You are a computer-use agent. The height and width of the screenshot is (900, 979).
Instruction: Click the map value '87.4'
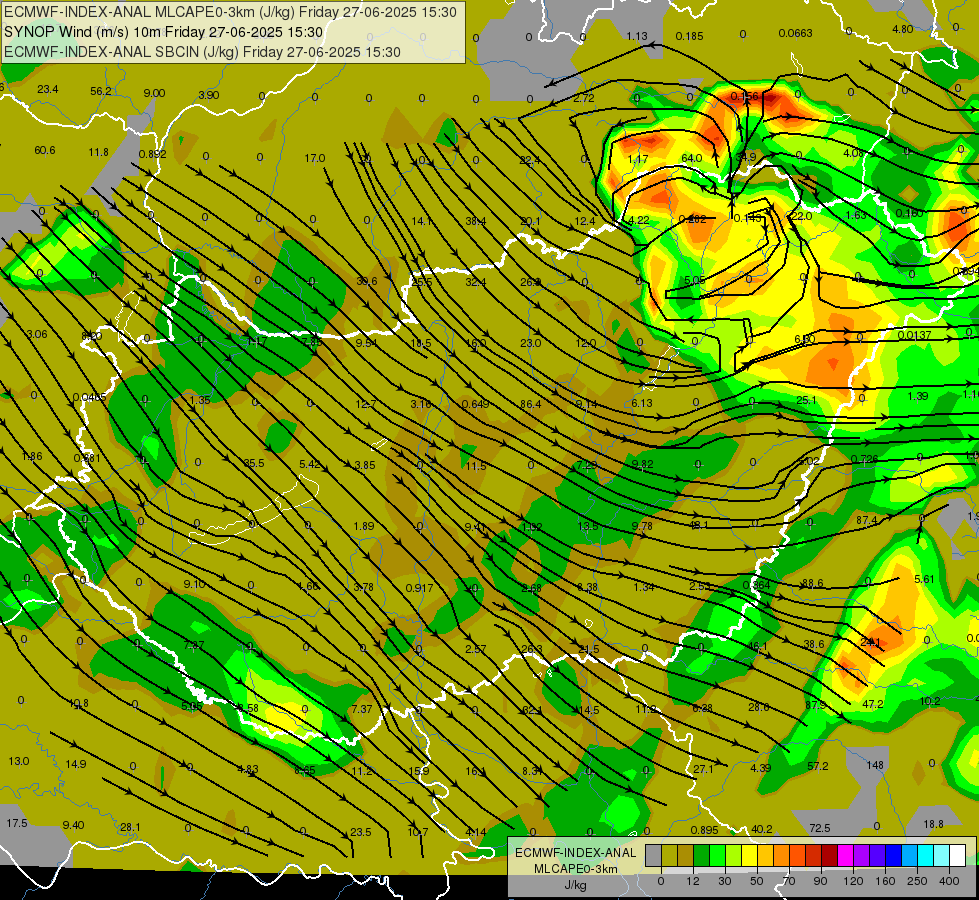(867, 520)
